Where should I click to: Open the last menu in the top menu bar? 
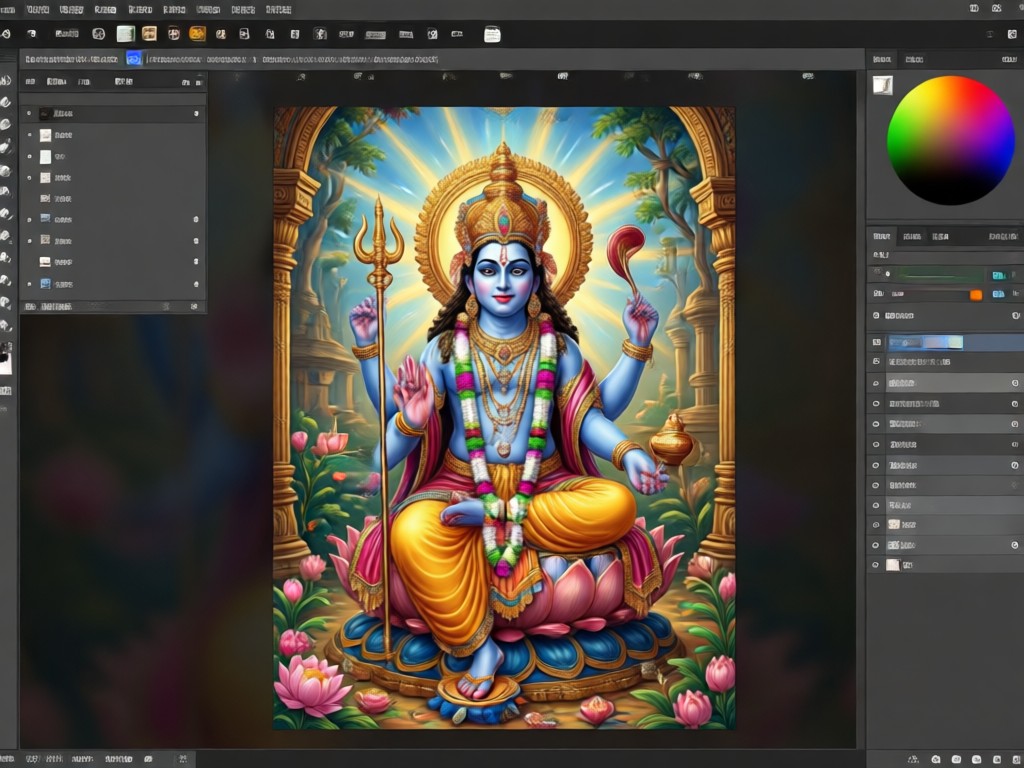(278, 10)
